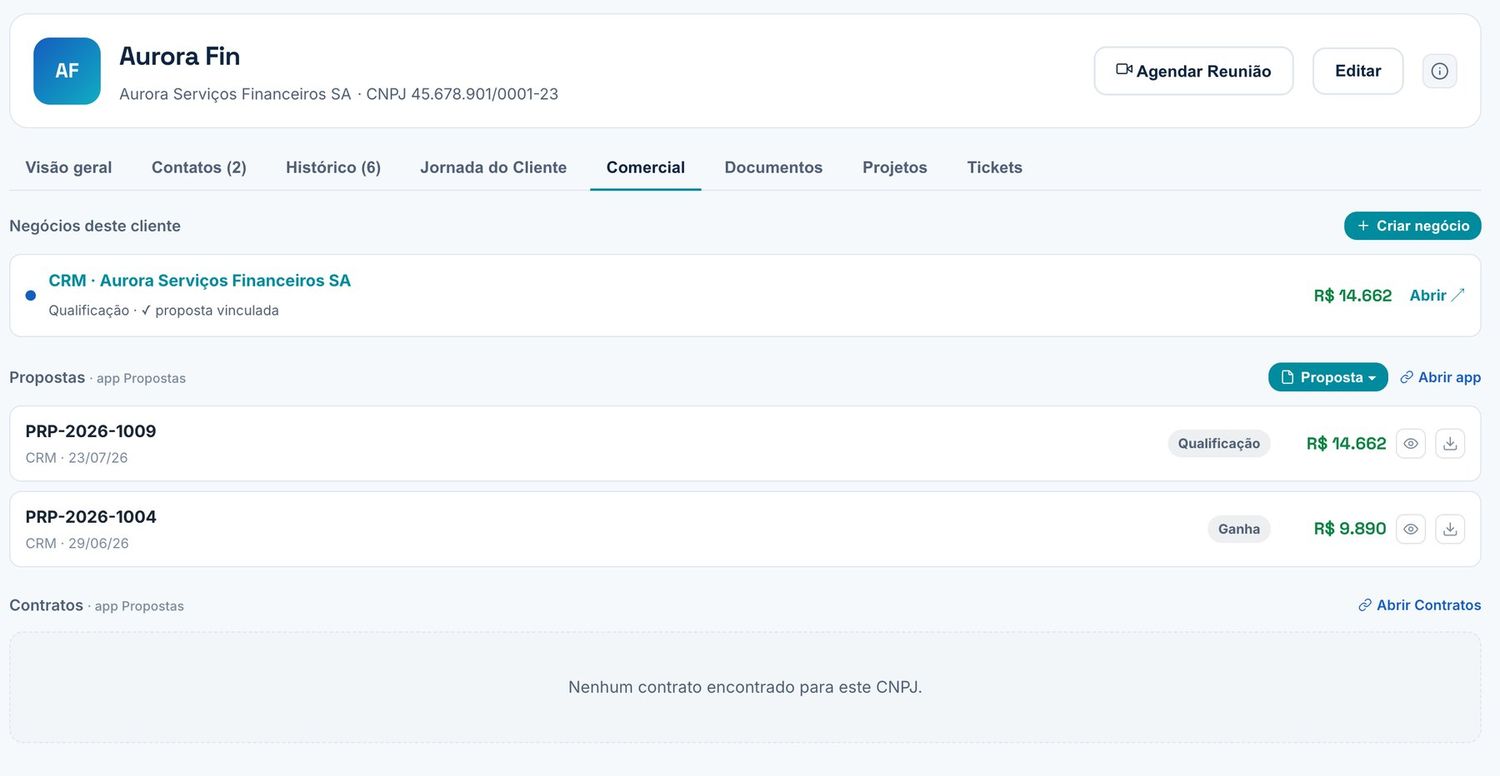Image resolution: width=1500 pixels, height=776 pixels.
Task: Download proposal PRP-2026-1004
Action: click(1450, 529)
